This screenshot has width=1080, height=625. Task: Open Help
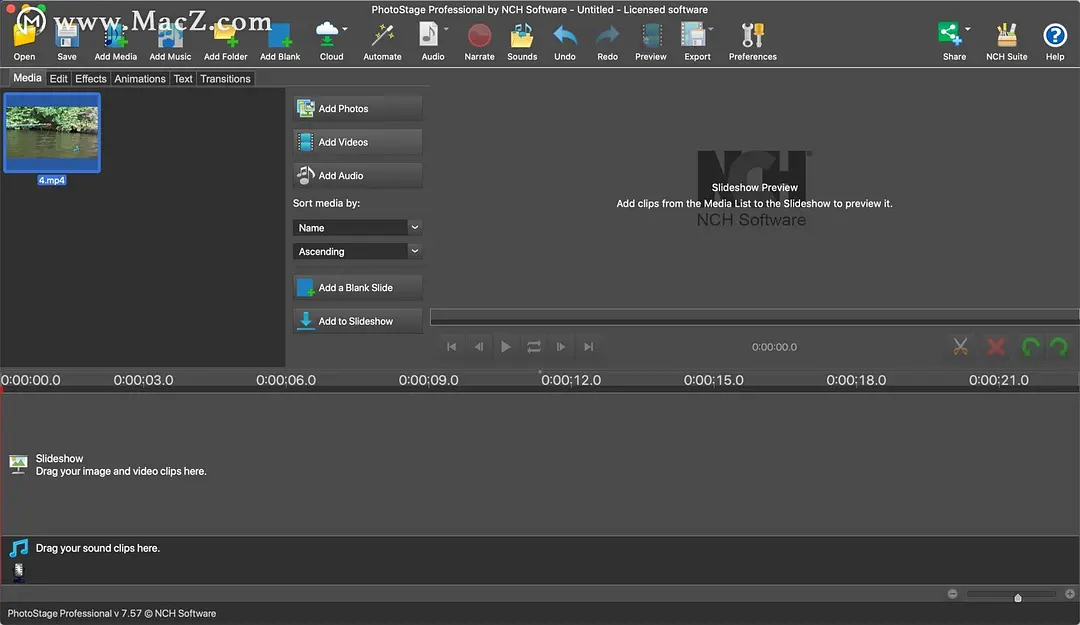1055,35
